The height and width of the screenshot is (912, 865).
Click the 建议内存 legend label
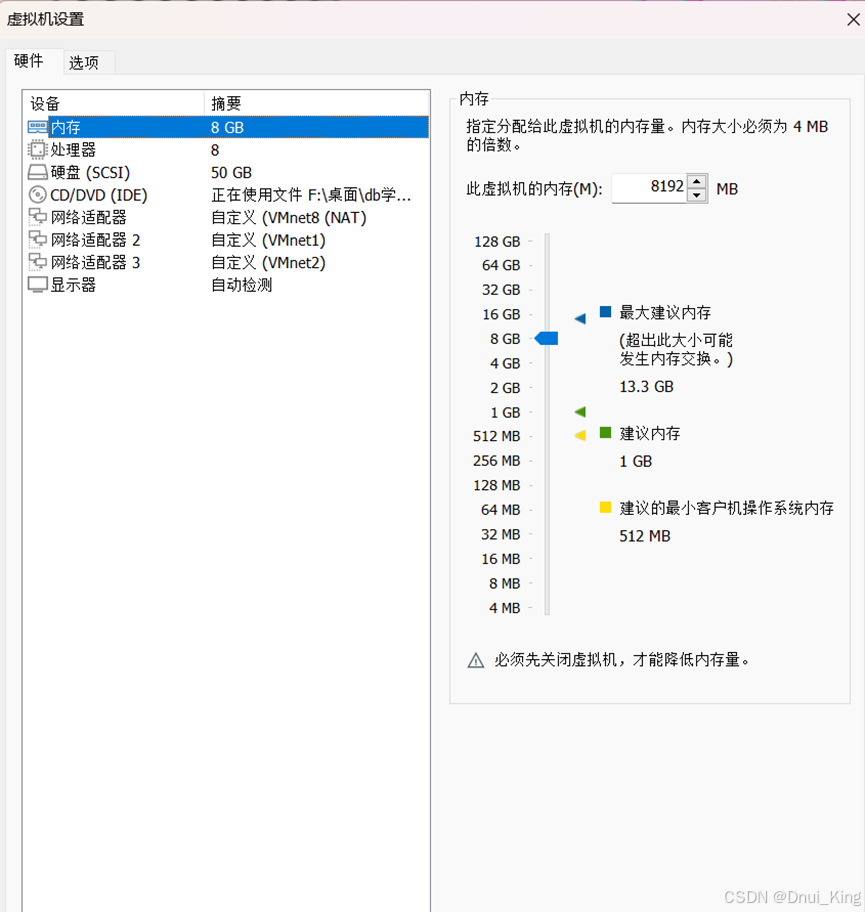650,433
